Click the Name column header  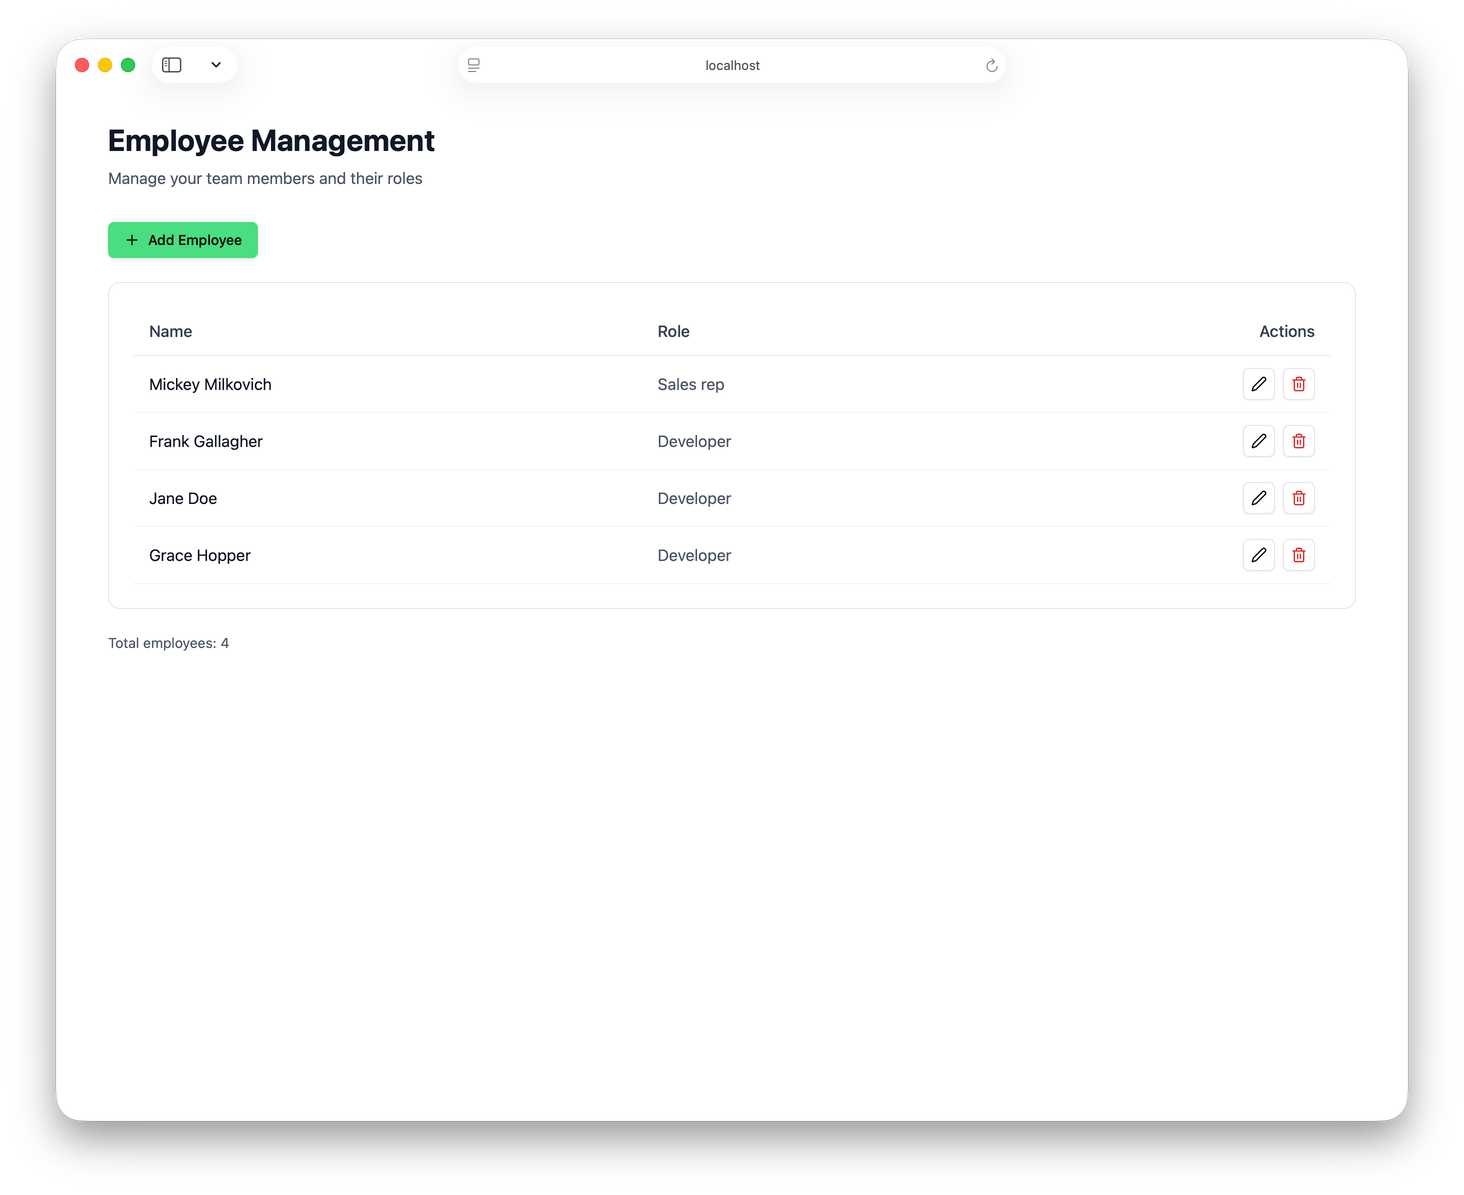point(171,332)
